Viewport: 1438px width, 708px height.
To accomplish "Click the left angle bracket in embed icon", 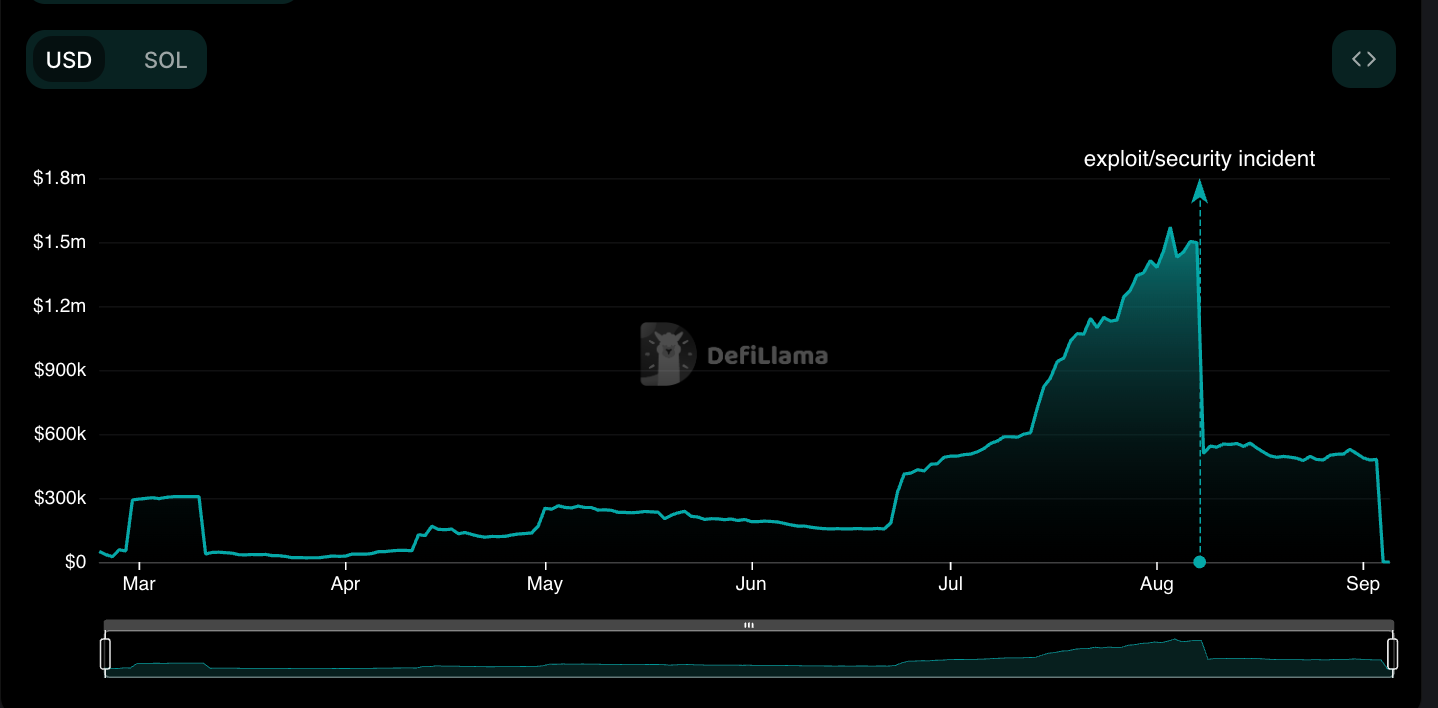I will pos(1357,59).
